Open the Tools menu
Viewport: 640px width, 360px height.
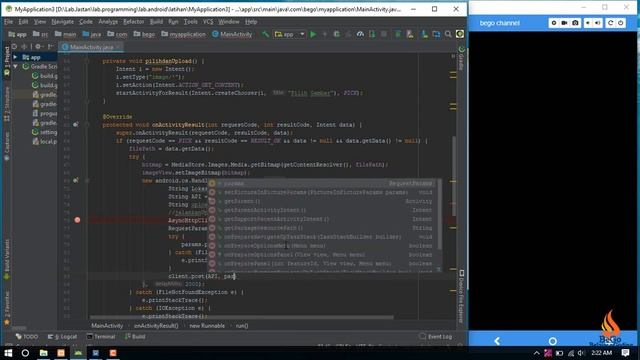pyautogui.click(x=190, y=22)
